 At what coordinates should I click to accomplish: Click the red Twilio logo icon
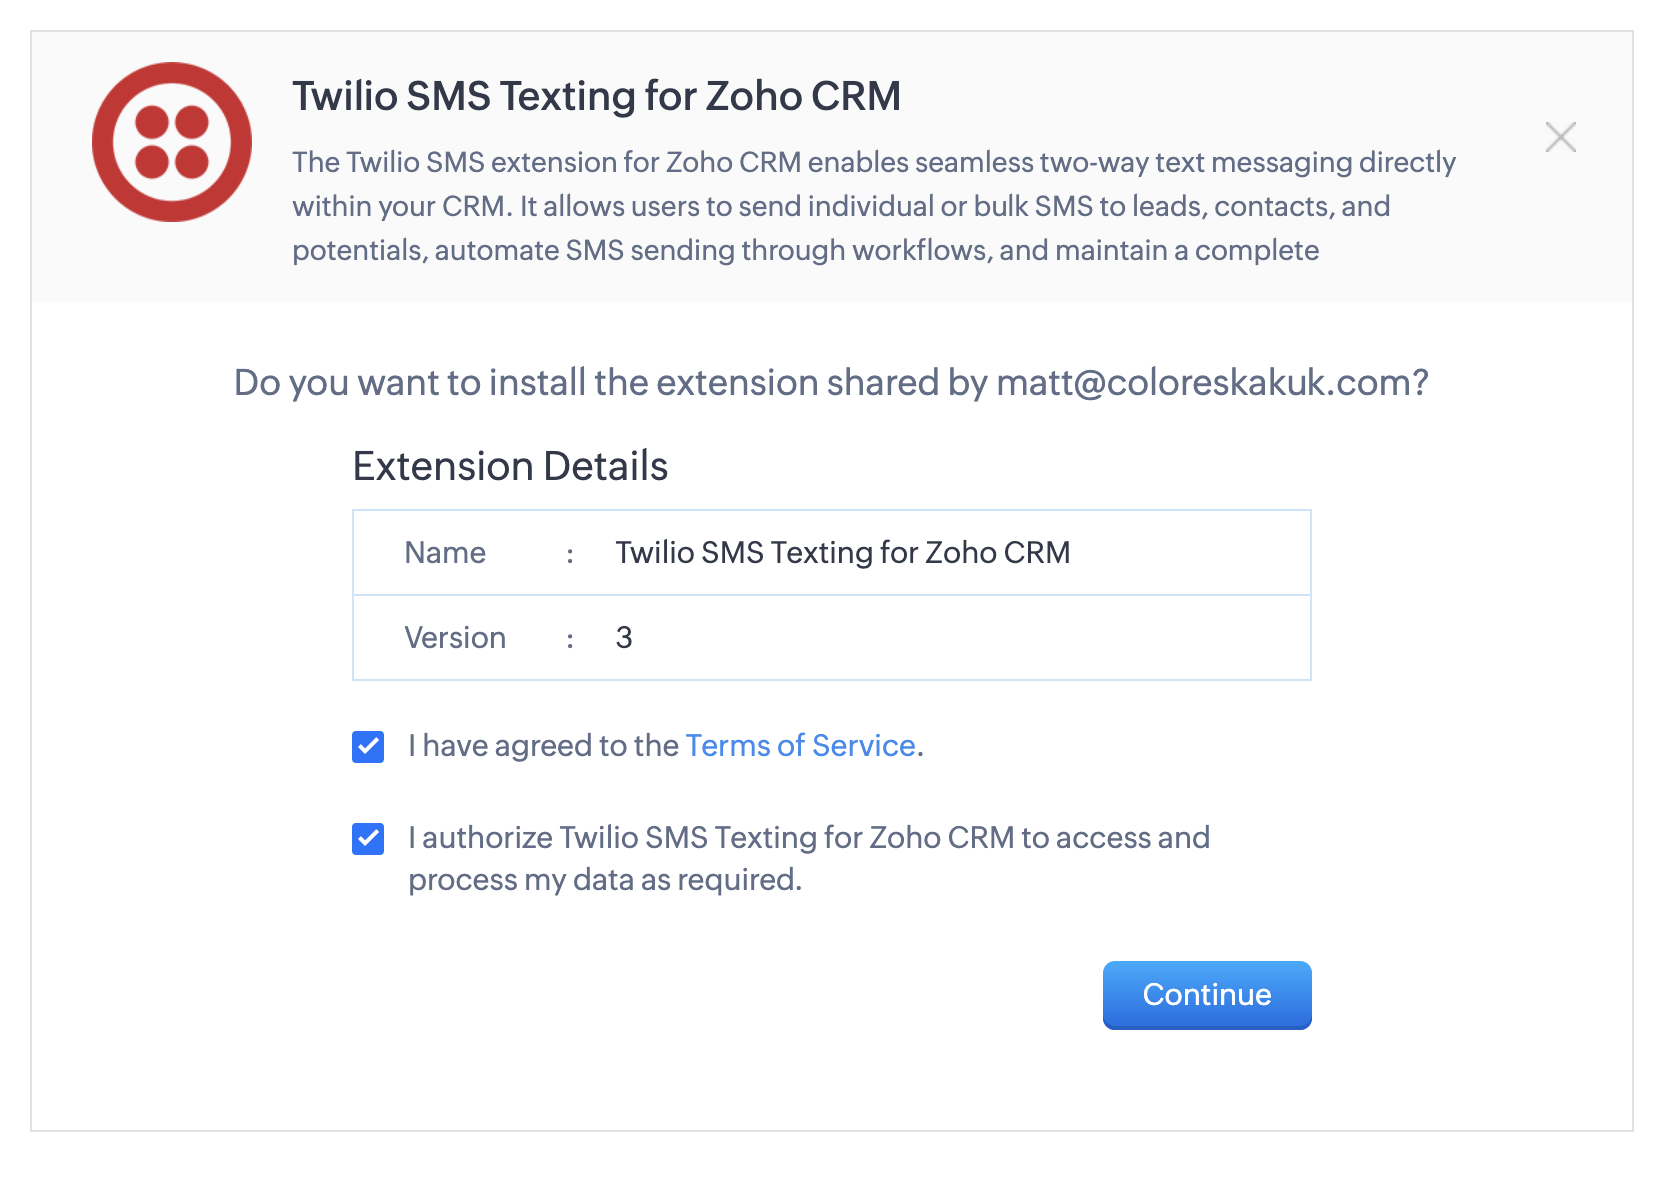click(x=172, y=142)
